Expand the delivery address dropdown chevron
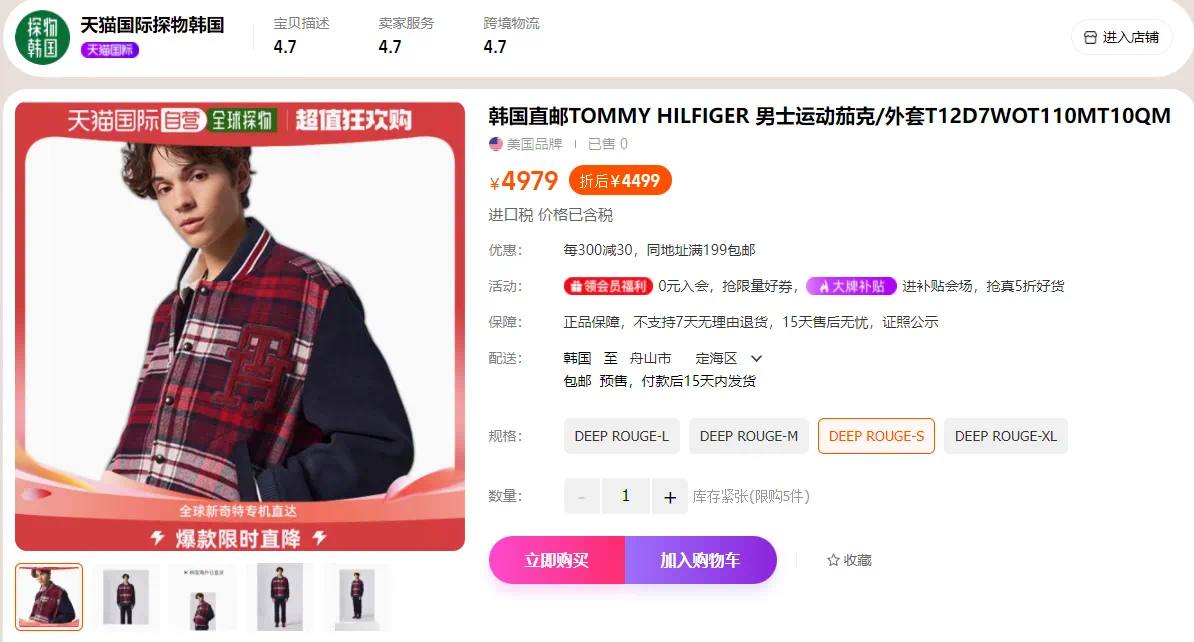1194x642 pixels. click(756, 359)
